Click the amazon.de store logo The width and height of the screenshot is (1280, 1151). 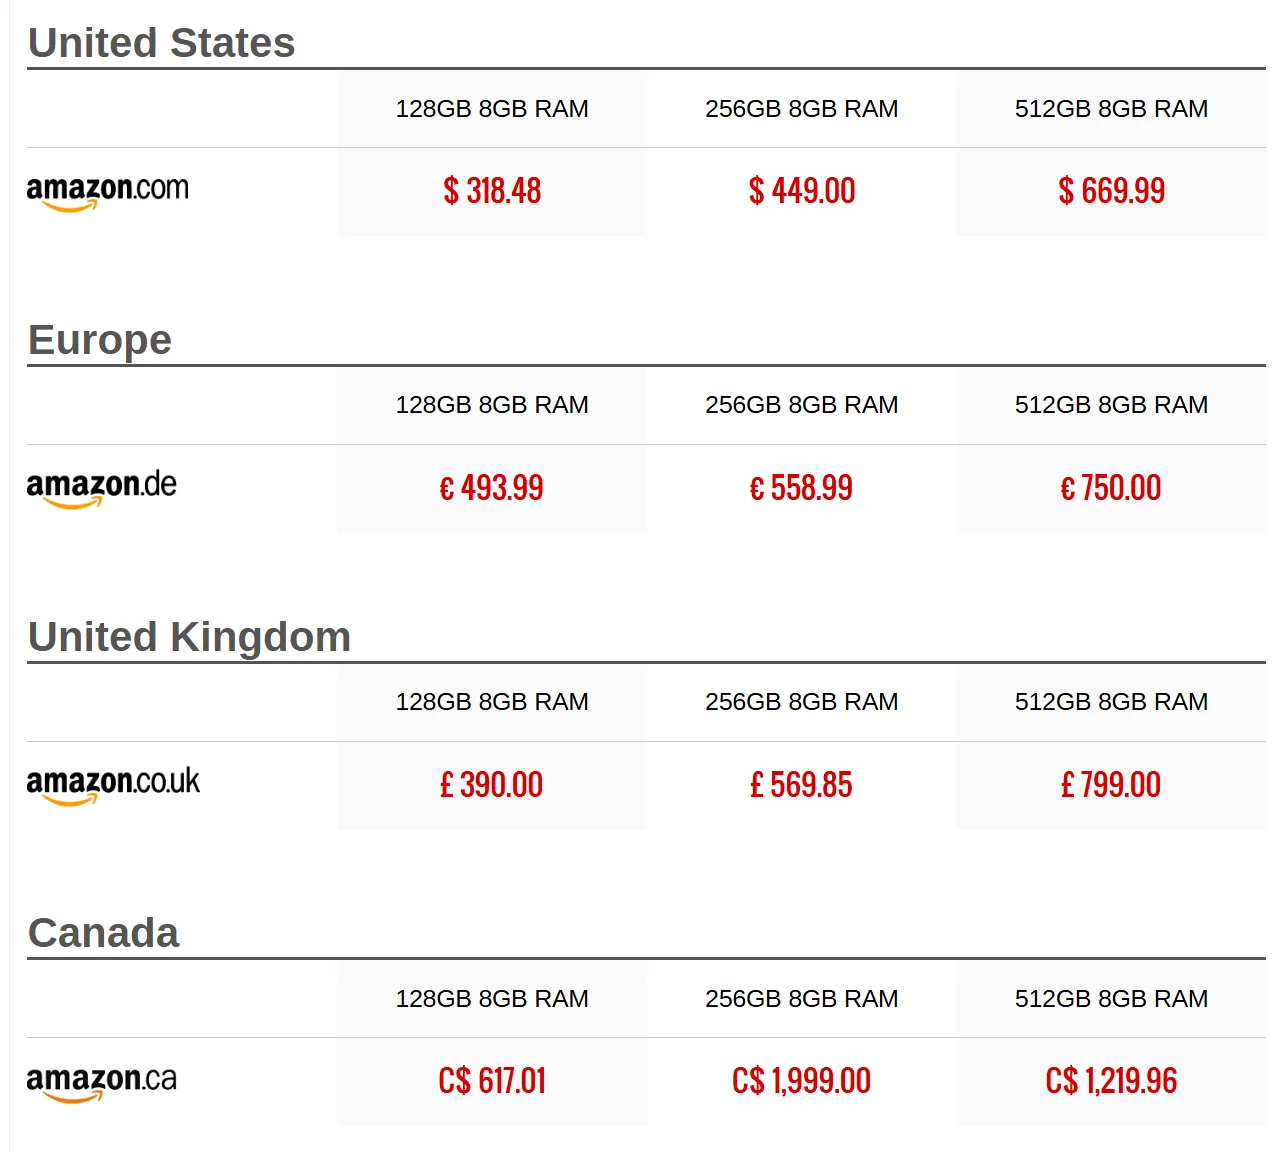[101, 487]
